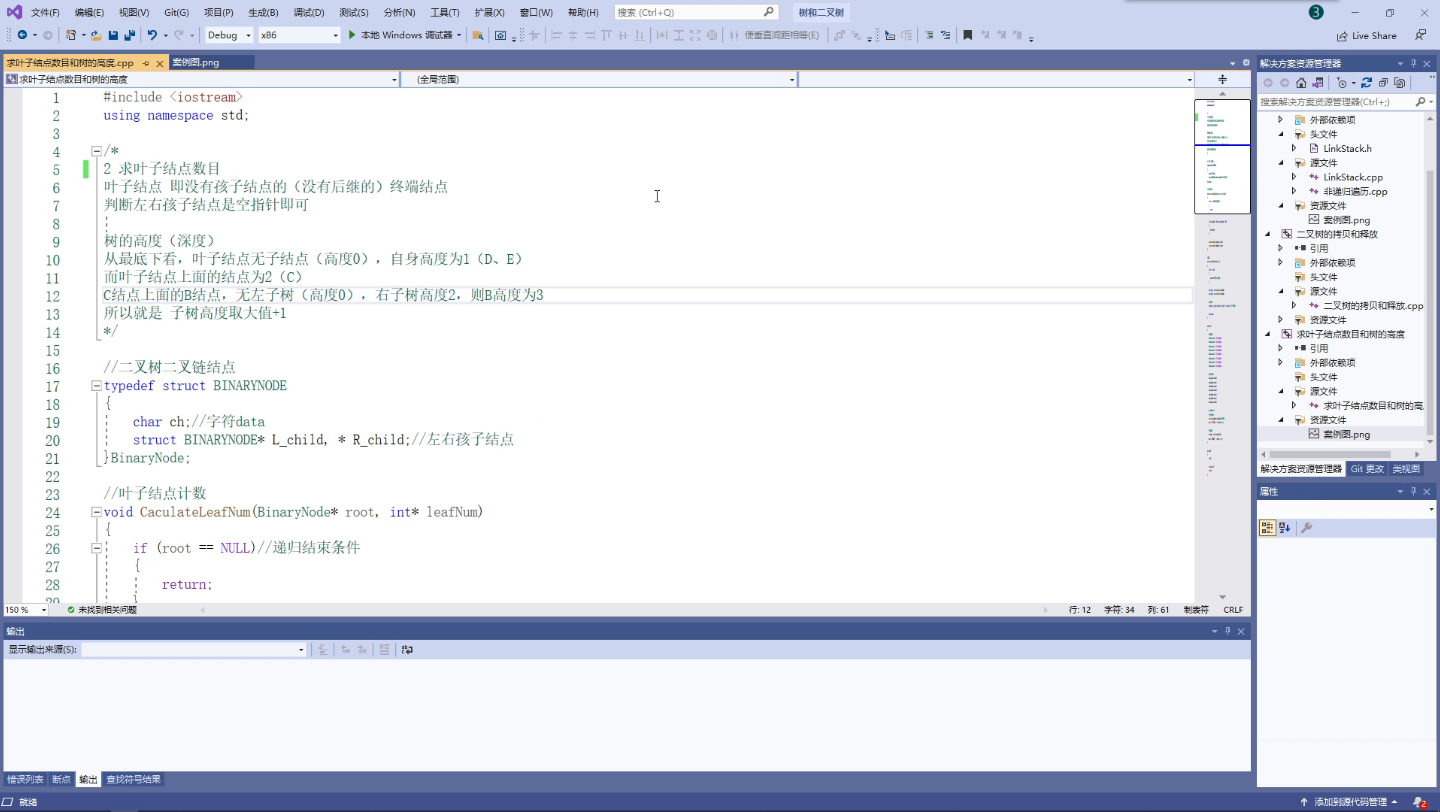Open the 调试(D) menu
Viewport: 1440px width, 812px height.
coord(309,12)
